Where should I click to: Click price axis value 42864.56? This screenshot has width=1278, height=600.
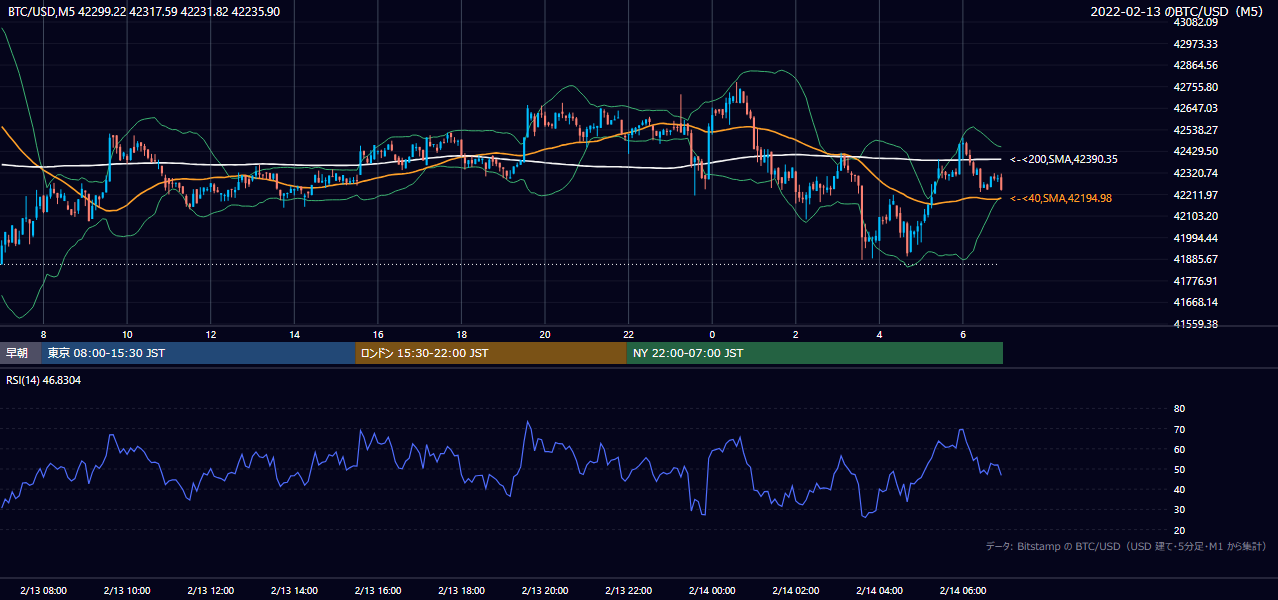click(1195, 65)
